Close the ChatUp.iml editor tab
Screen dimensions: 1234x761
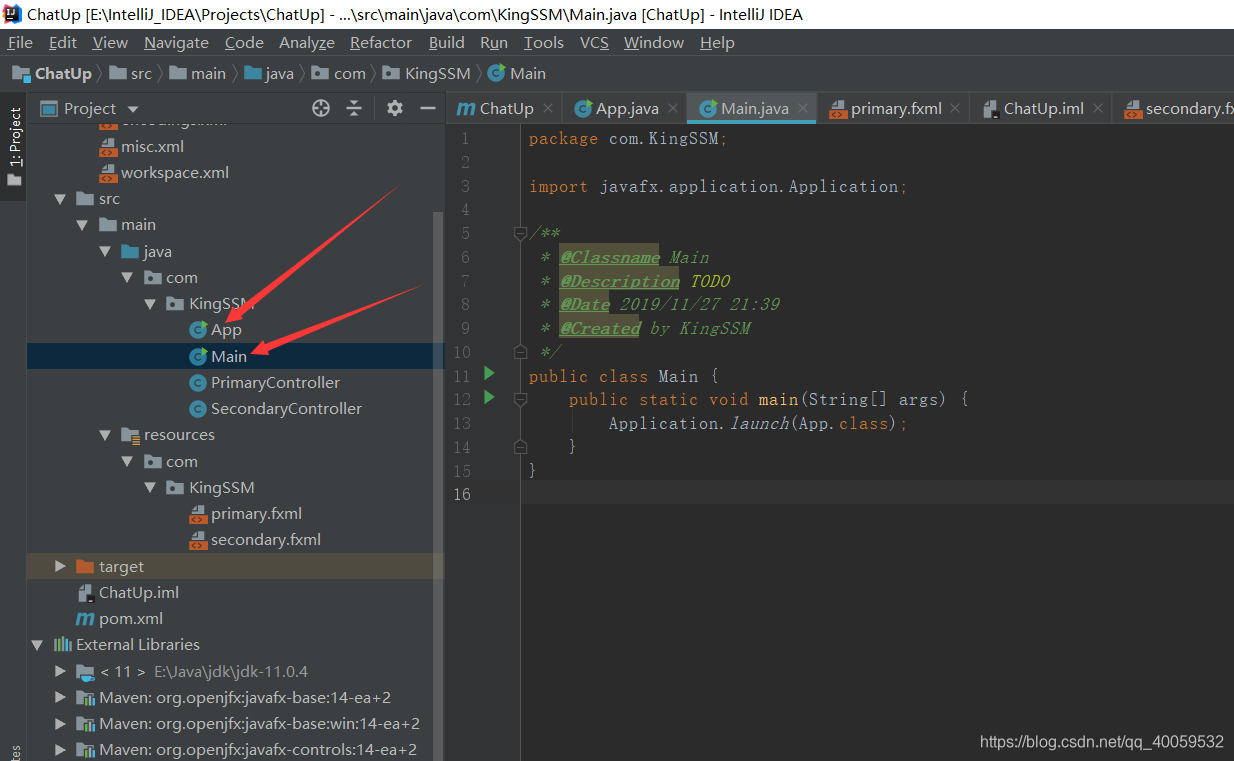click(1097, 108)
